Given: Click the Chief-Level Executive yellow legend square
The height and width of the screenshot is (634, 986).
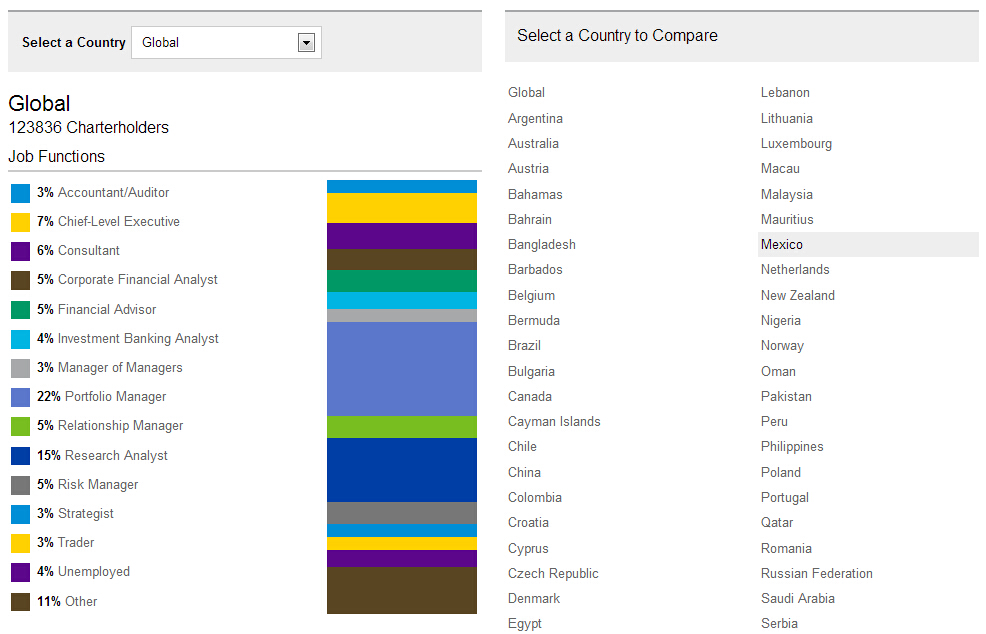Looking at the screenshot, I should click(x=20, y=222).
